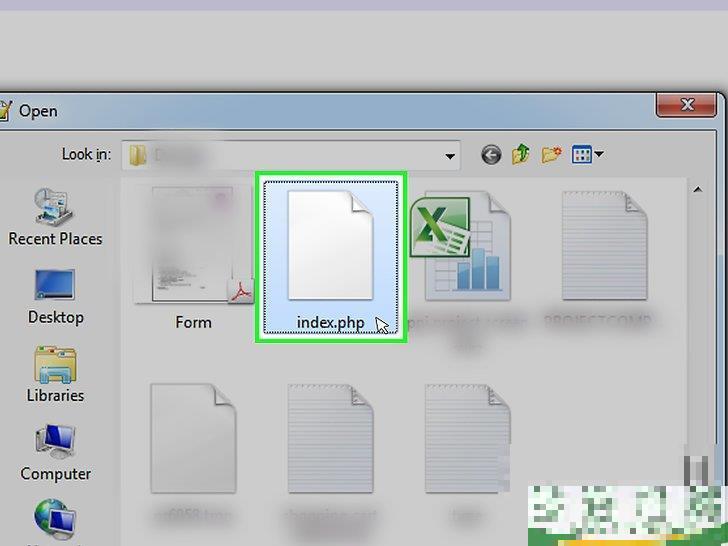Select the Form PDF file
Screen dimensions: 728x546
tap(194, 250)
